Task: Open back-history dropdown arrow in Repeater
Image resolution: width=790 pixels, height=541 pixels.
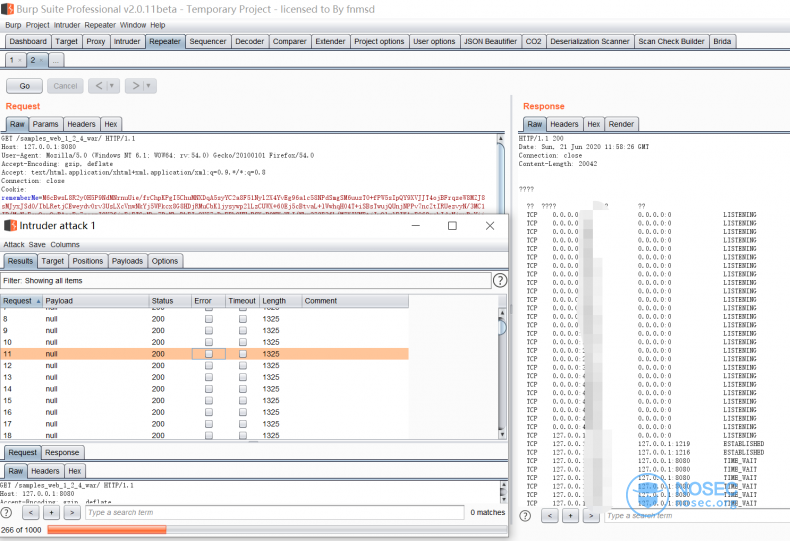Action: pyautogui.click(x=113, y=86)
